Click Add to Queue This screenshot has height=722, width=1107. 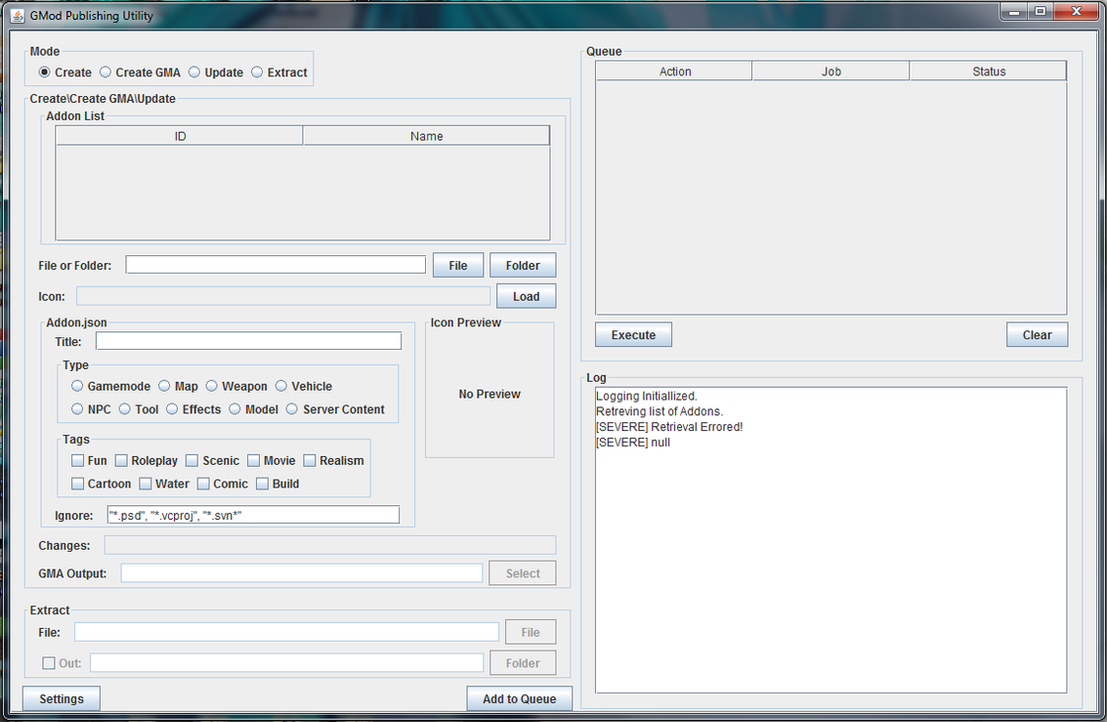pos(520,699)
